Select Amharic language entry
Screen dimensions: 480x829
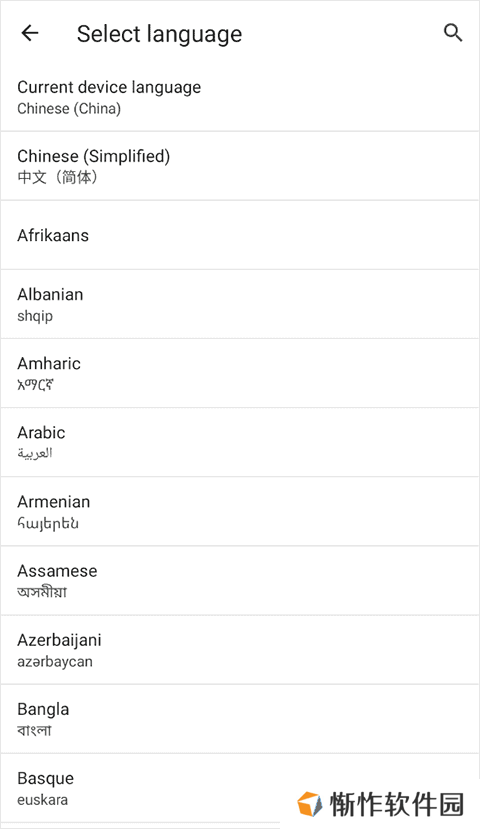(240, 374)
